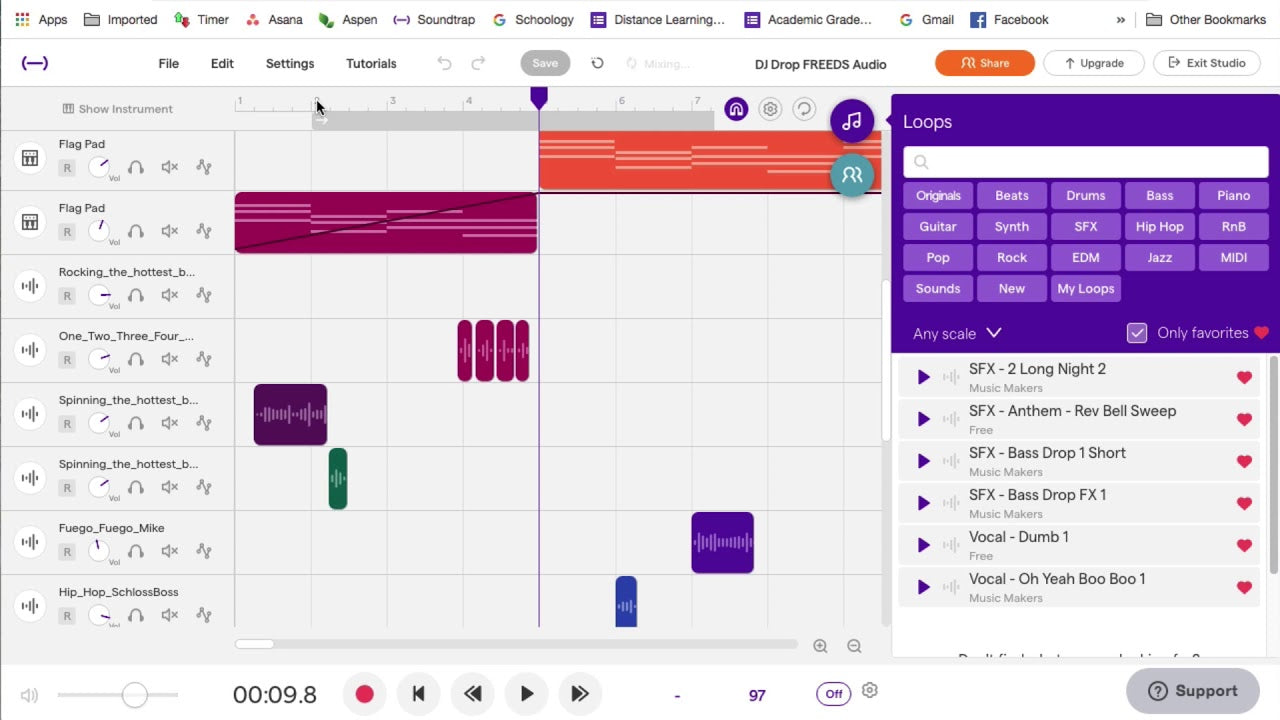The width and height of the screenshot is (1280, 720).
Task: Open the Loops music note panel button
Action: tap(851, 121)
